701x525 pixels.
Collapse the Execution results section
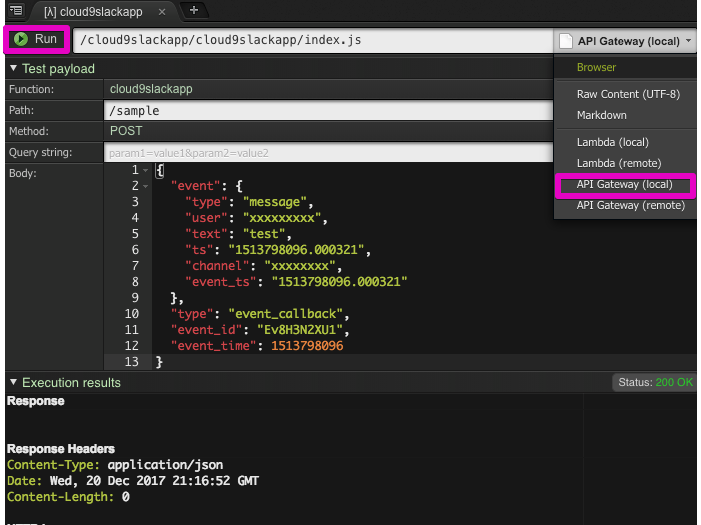[13, 382]
